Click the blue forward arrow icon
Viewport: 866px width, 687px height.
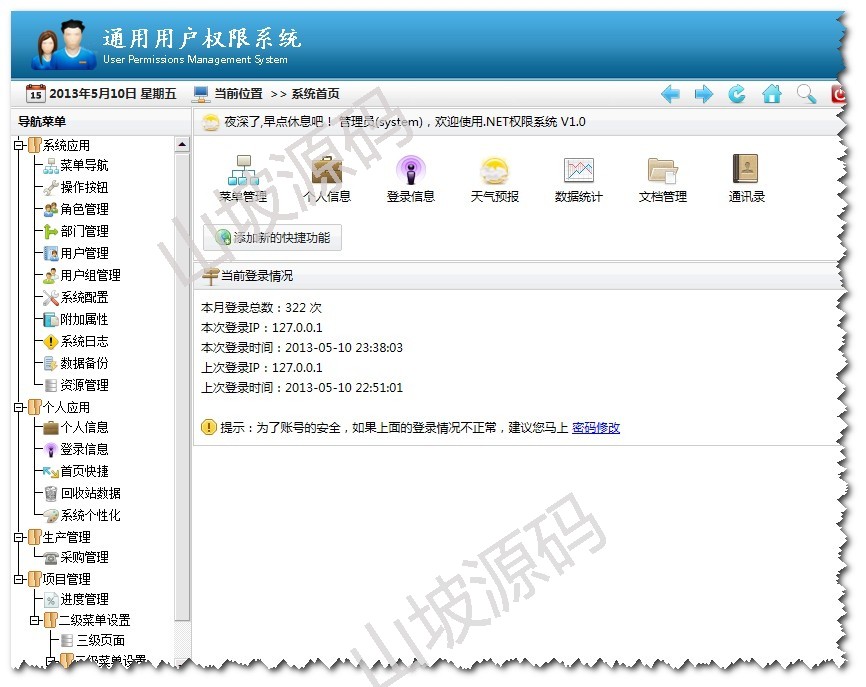coord(704,94)
